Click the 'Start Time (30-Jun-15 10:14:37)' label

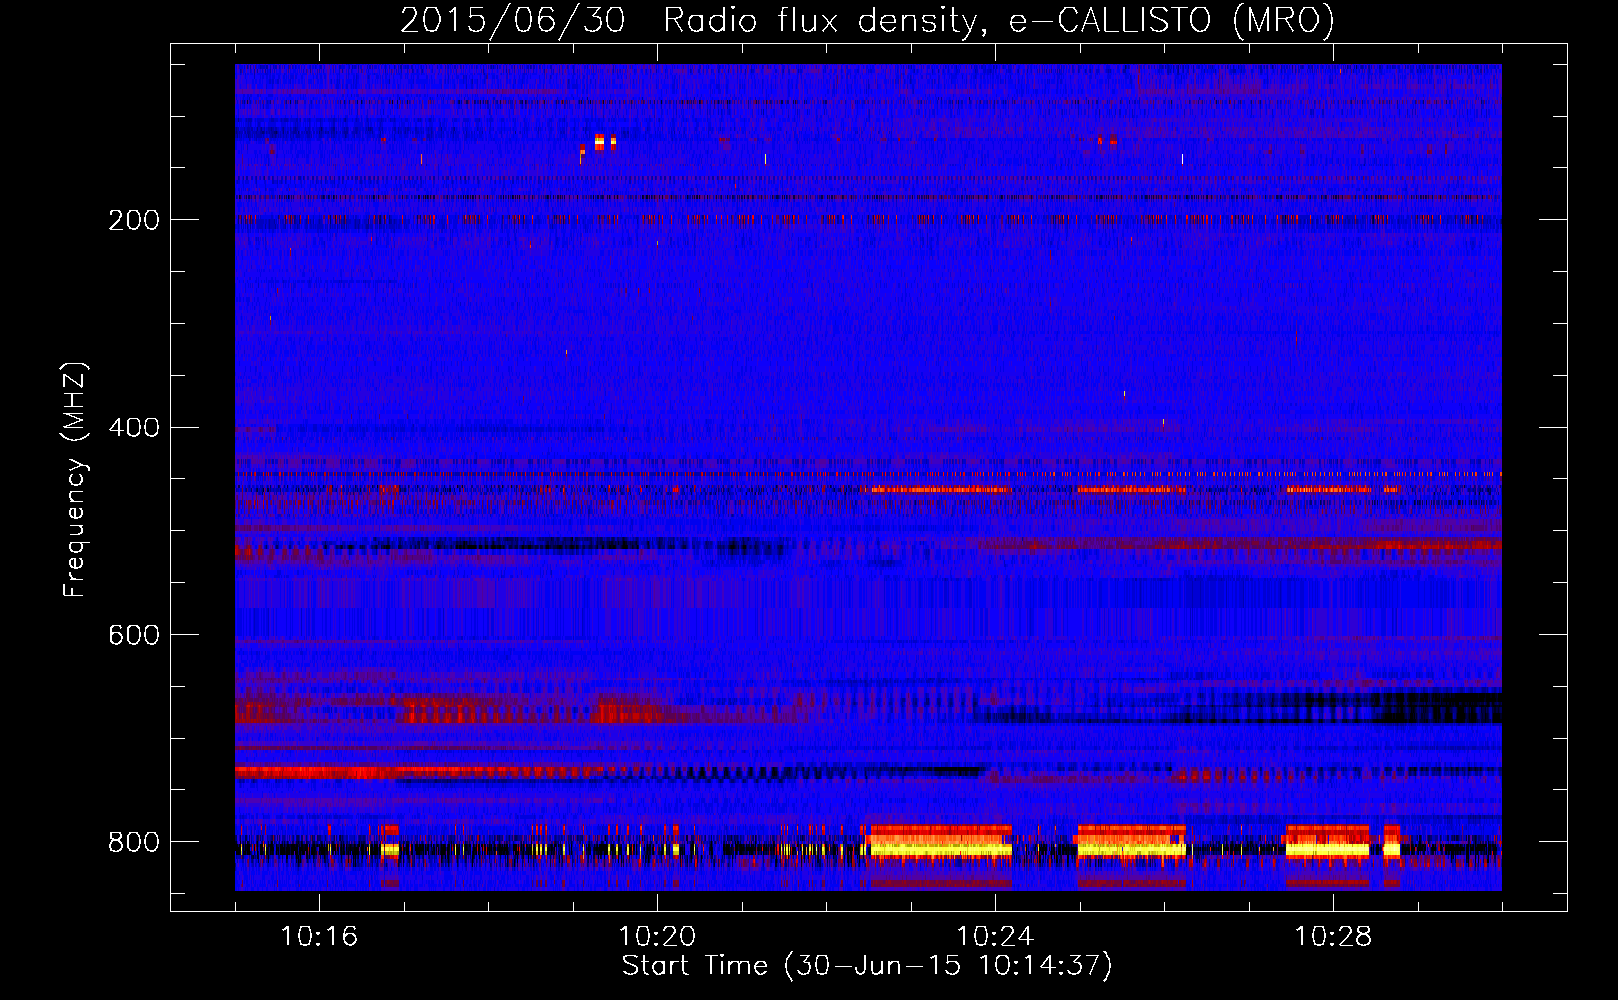click(867, 966)
